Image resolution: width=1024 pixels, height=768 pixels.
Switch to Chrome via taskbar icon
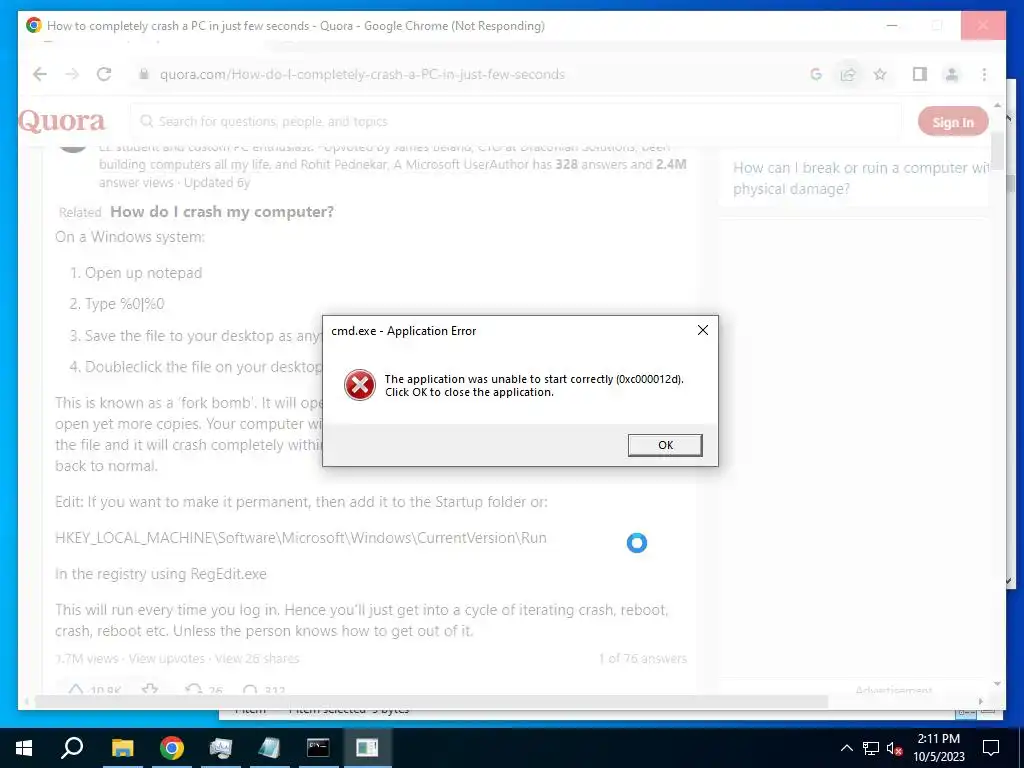click(x=171, y=748)
